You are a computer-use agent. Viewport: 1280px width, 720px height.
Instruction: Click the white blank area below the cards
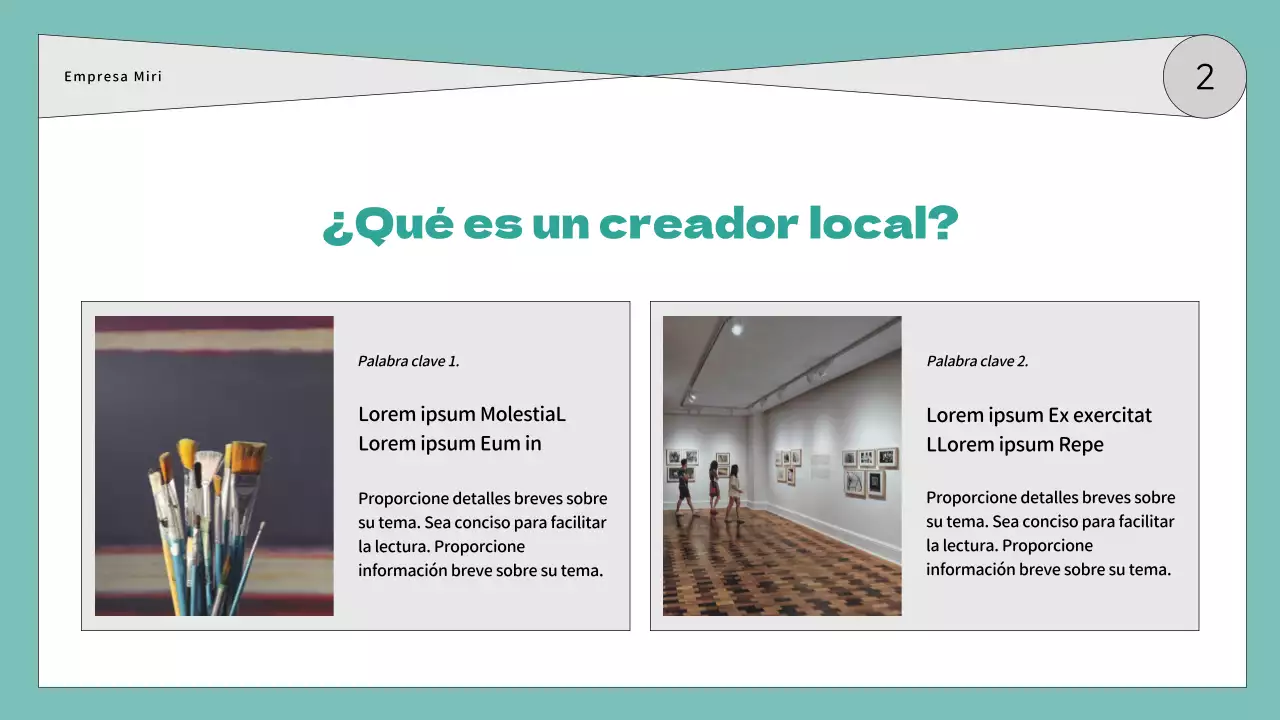(x=640, y=658)
